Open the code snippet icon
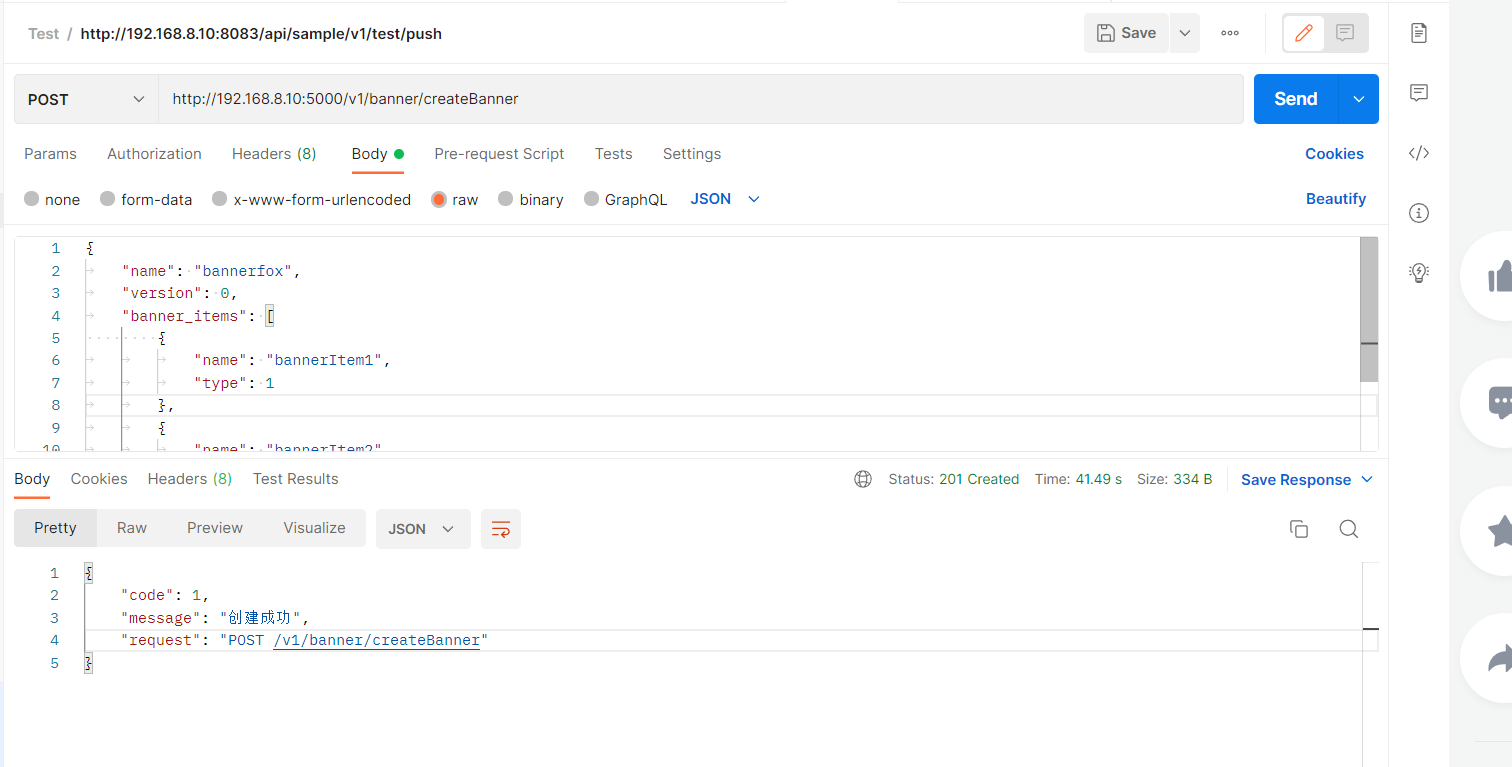The width and height of the screenshot is (1512, 767). click(x=1418, y=153)
